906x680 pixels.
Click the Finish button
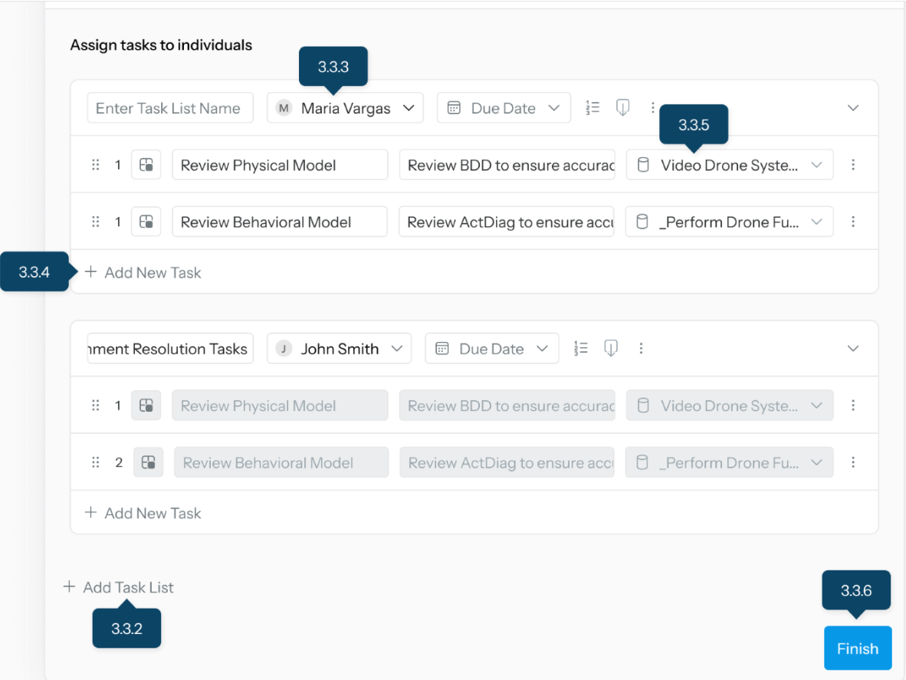click(x=857, y=649)
